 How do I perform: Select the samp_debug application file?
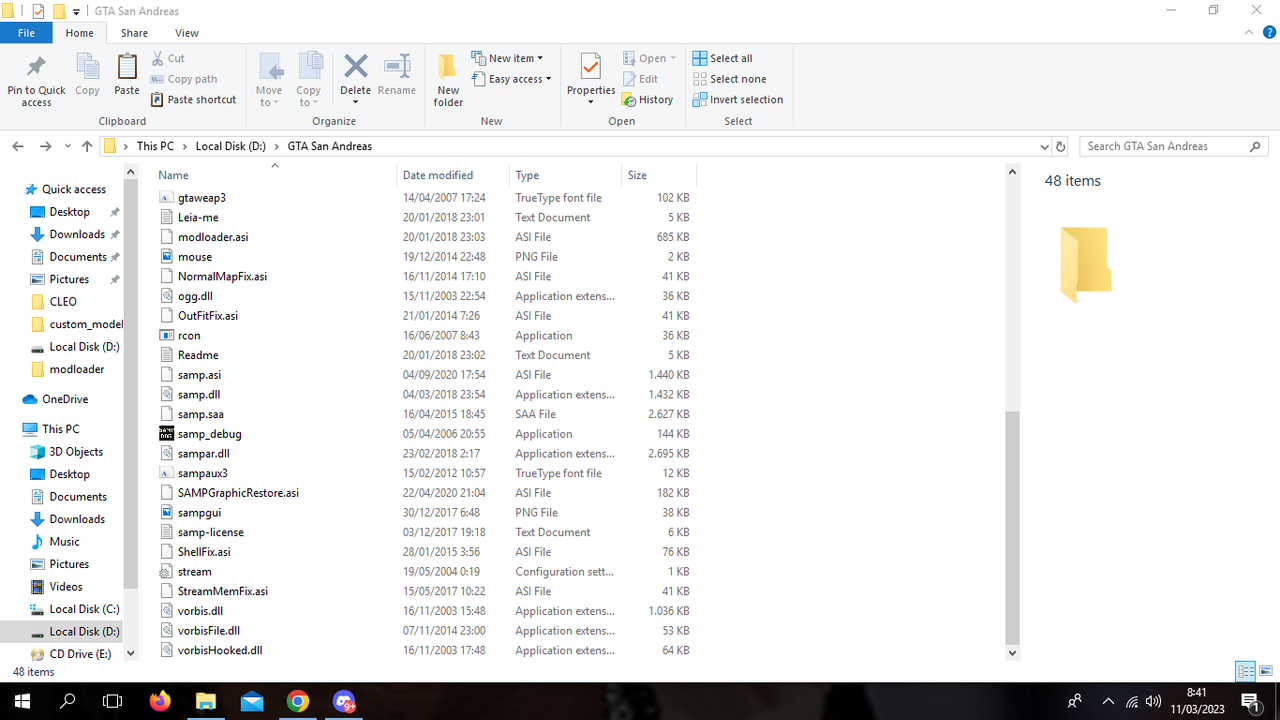[425, 434]
